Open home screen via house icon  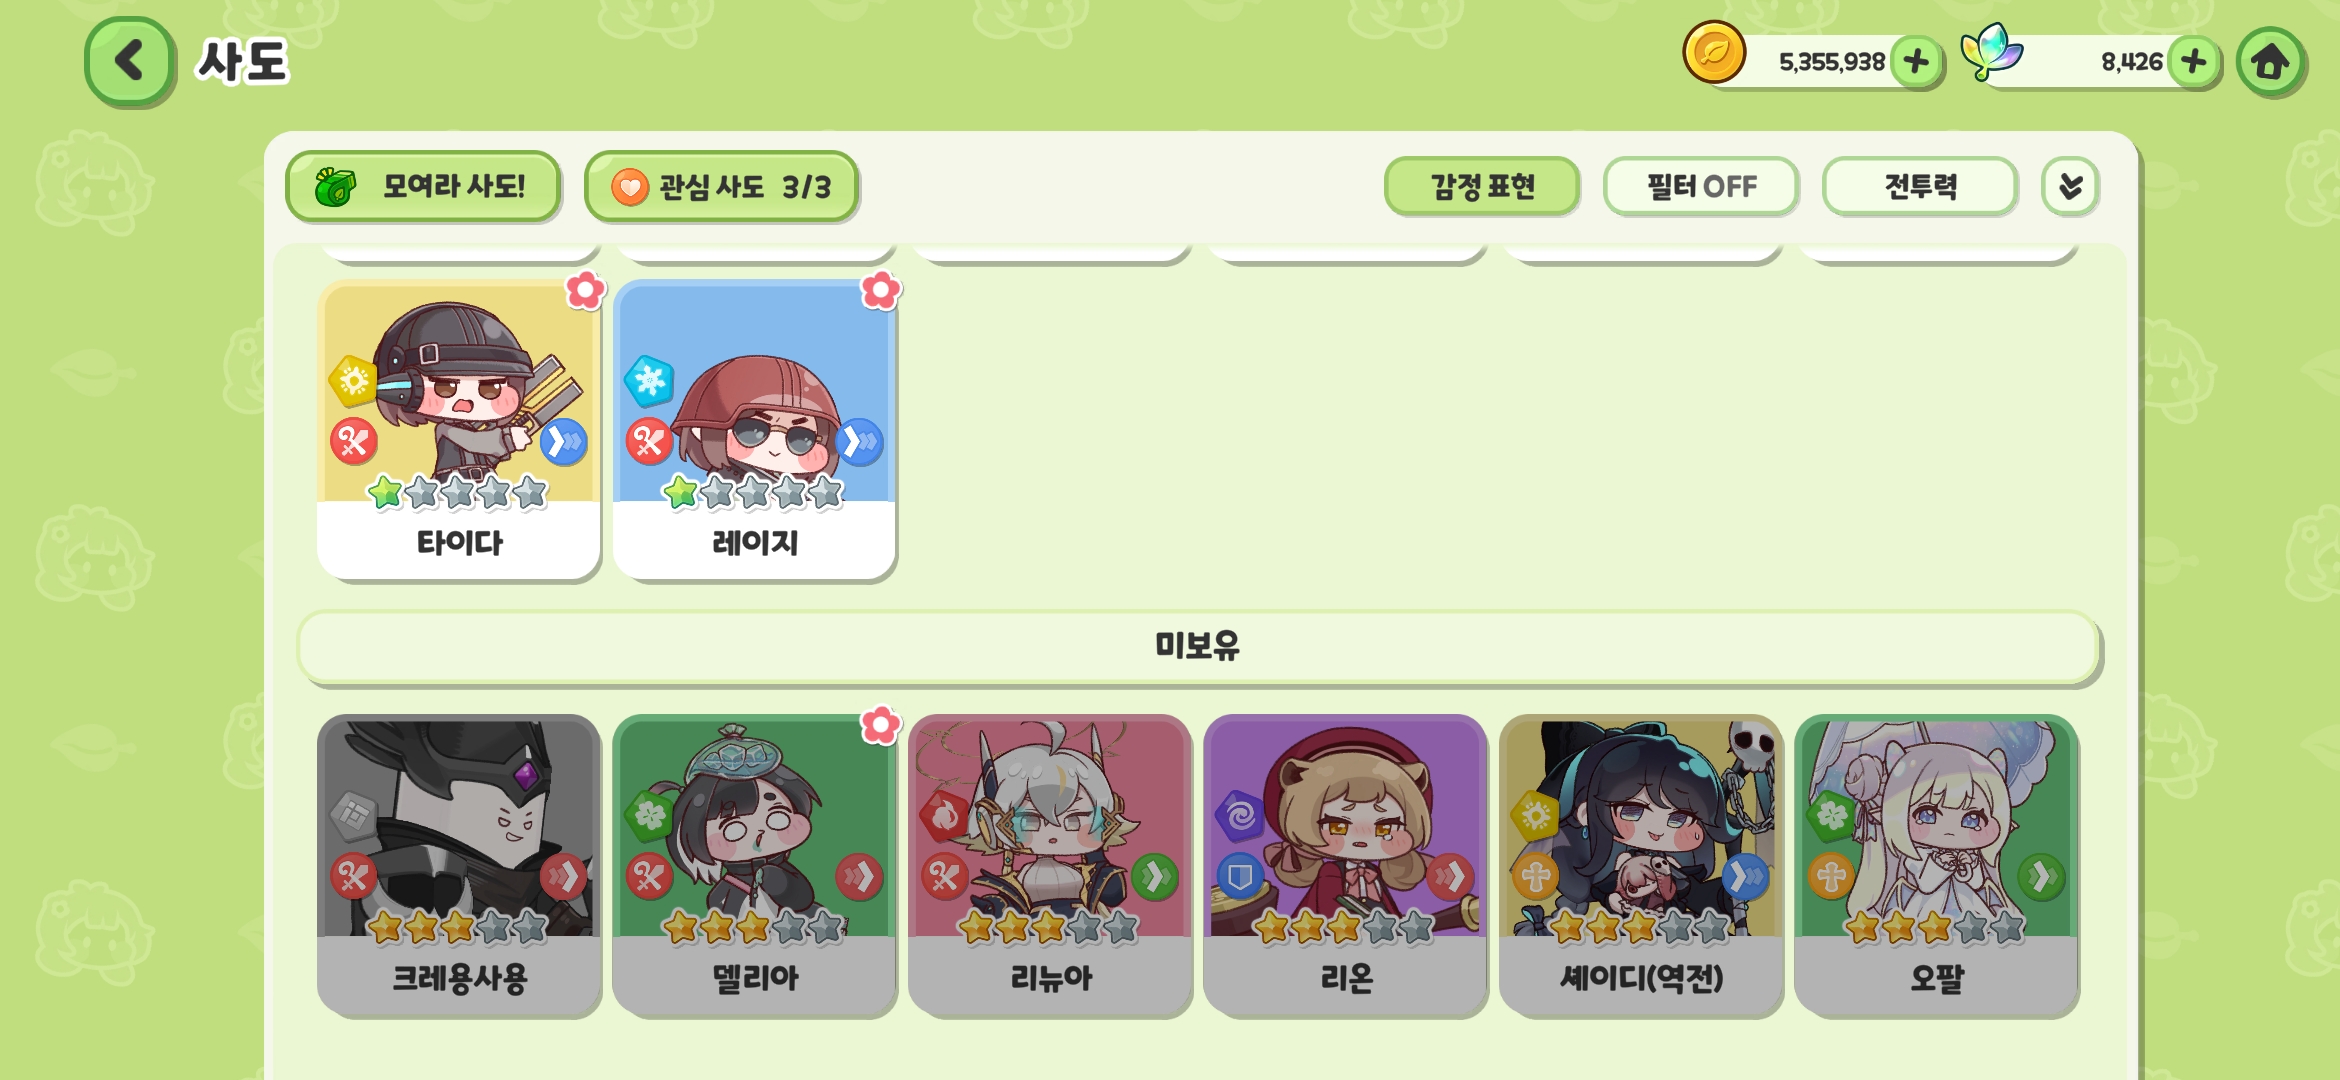2270,62
